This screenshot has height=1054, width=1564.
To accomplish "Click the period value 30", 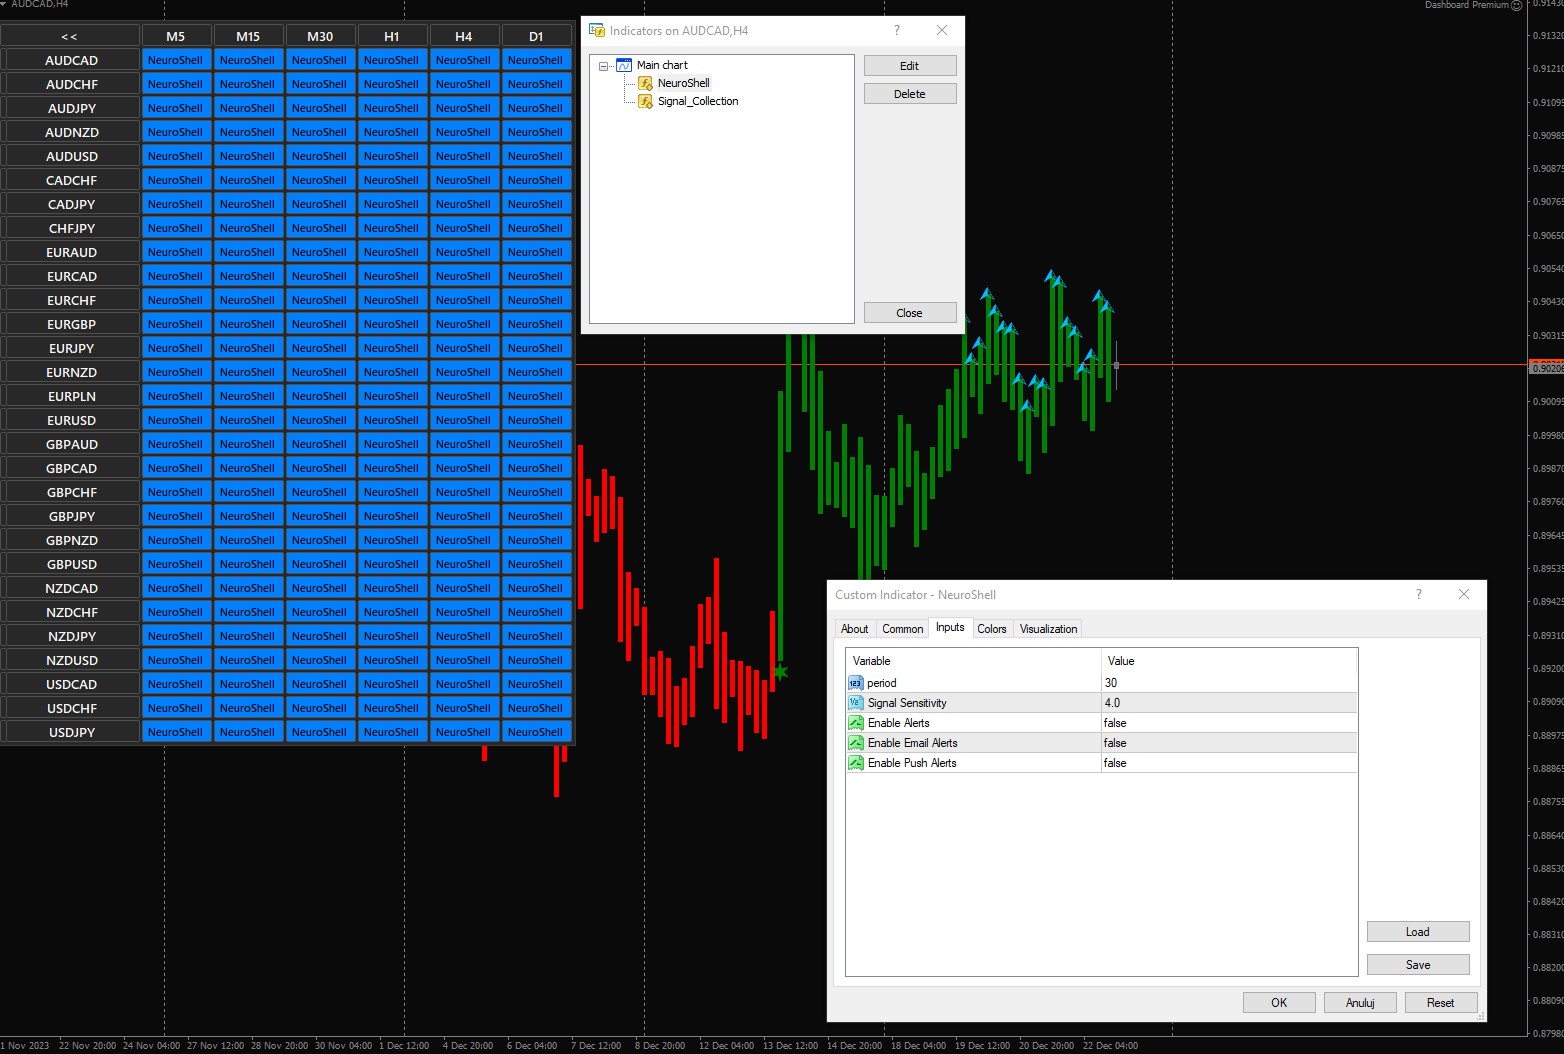I will pyautogui.click(x=1229, y=683).
